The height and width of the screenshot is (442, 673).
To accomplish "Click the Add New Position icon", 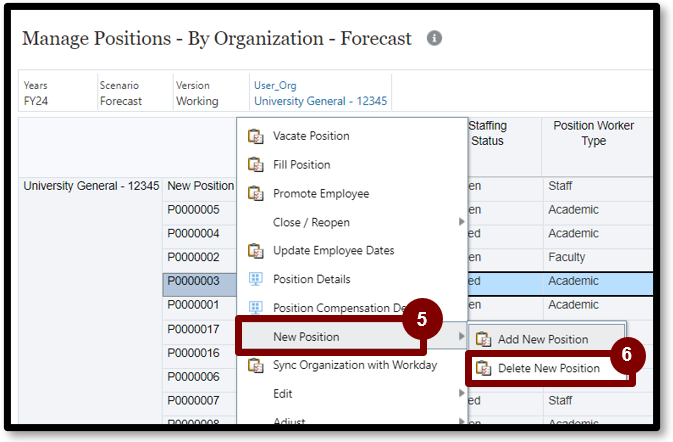I will (483, 339).
